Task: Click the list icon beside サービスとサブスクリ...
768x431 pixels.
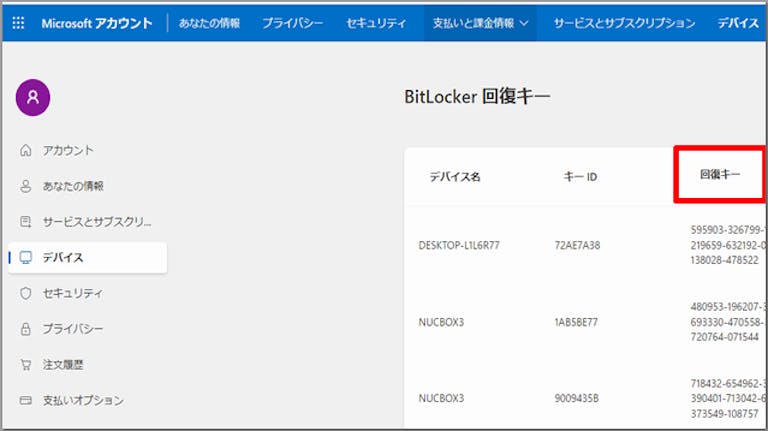Action: 25,222
